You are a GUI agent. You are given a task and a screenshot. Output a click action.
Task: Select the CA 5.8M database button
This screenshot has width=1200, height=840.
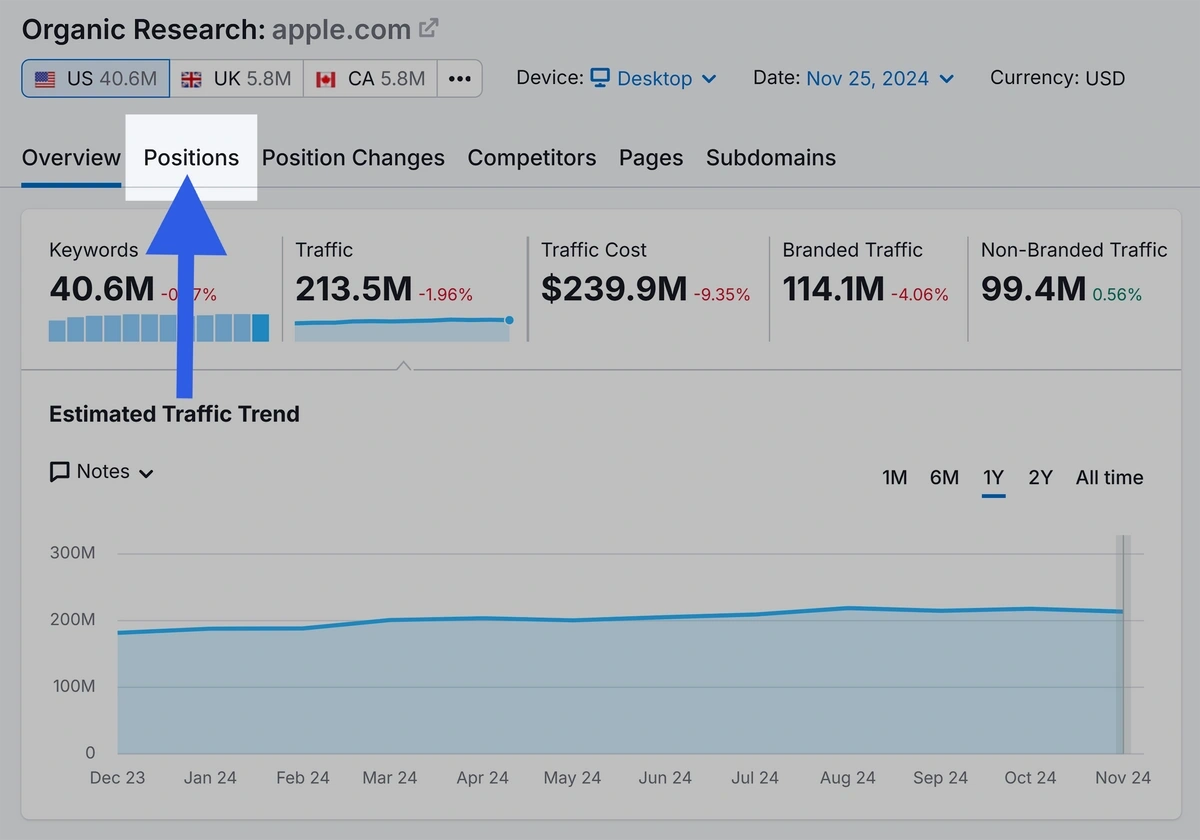[370, 78]
